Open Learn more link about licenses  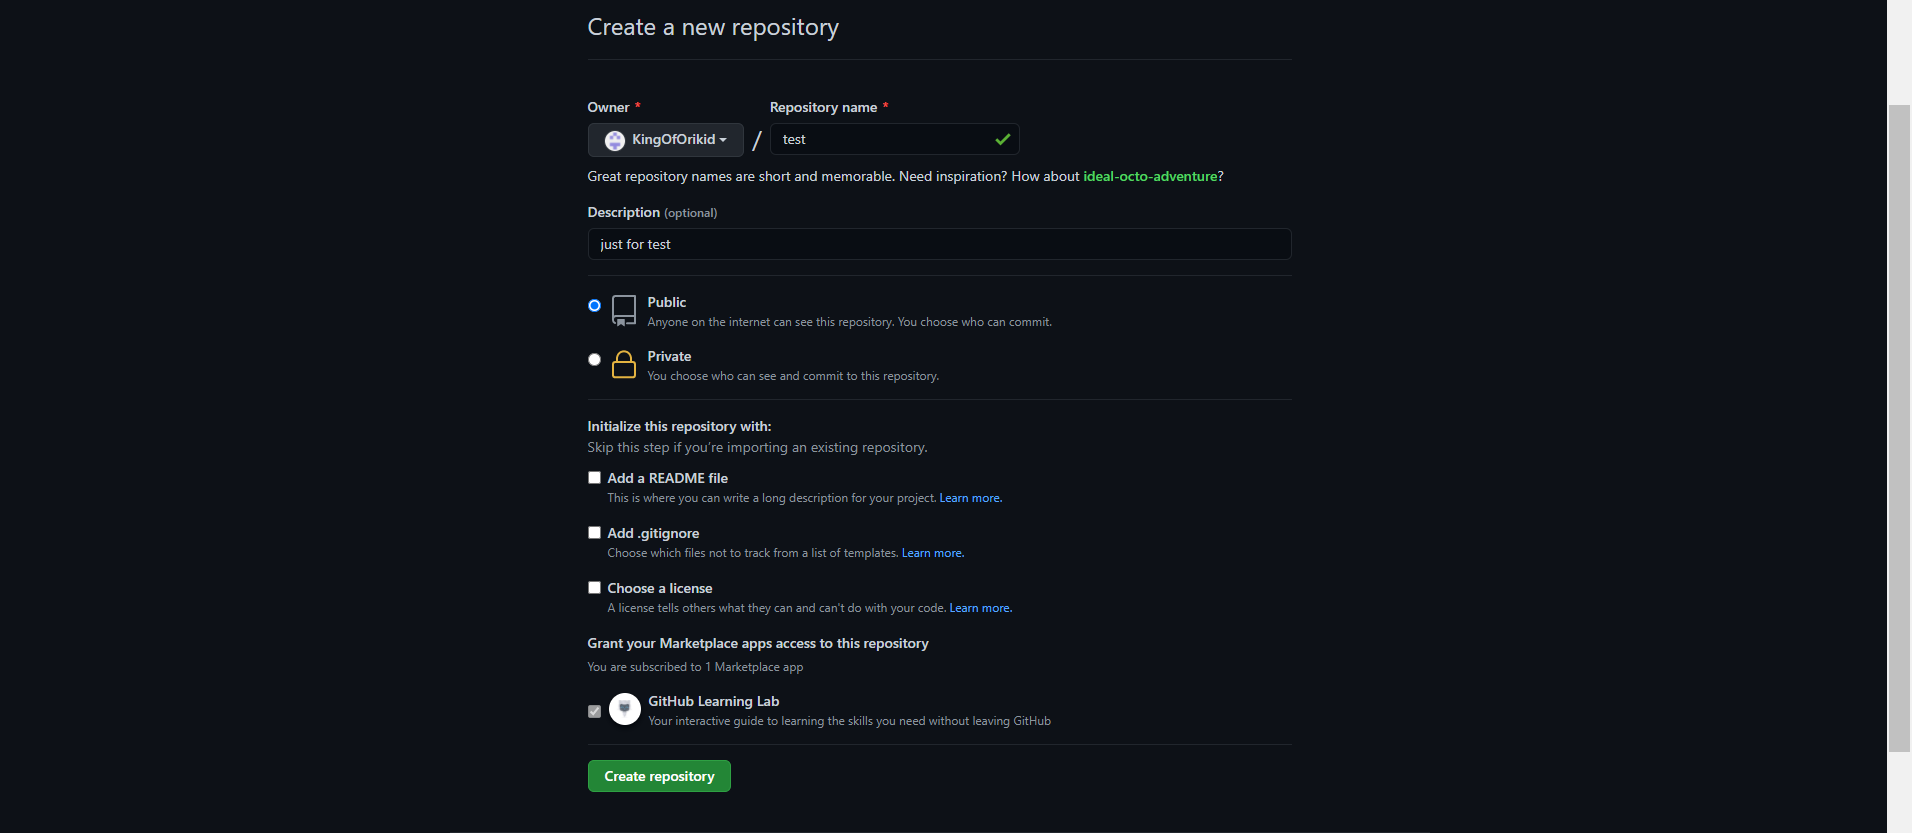point(980,608)
